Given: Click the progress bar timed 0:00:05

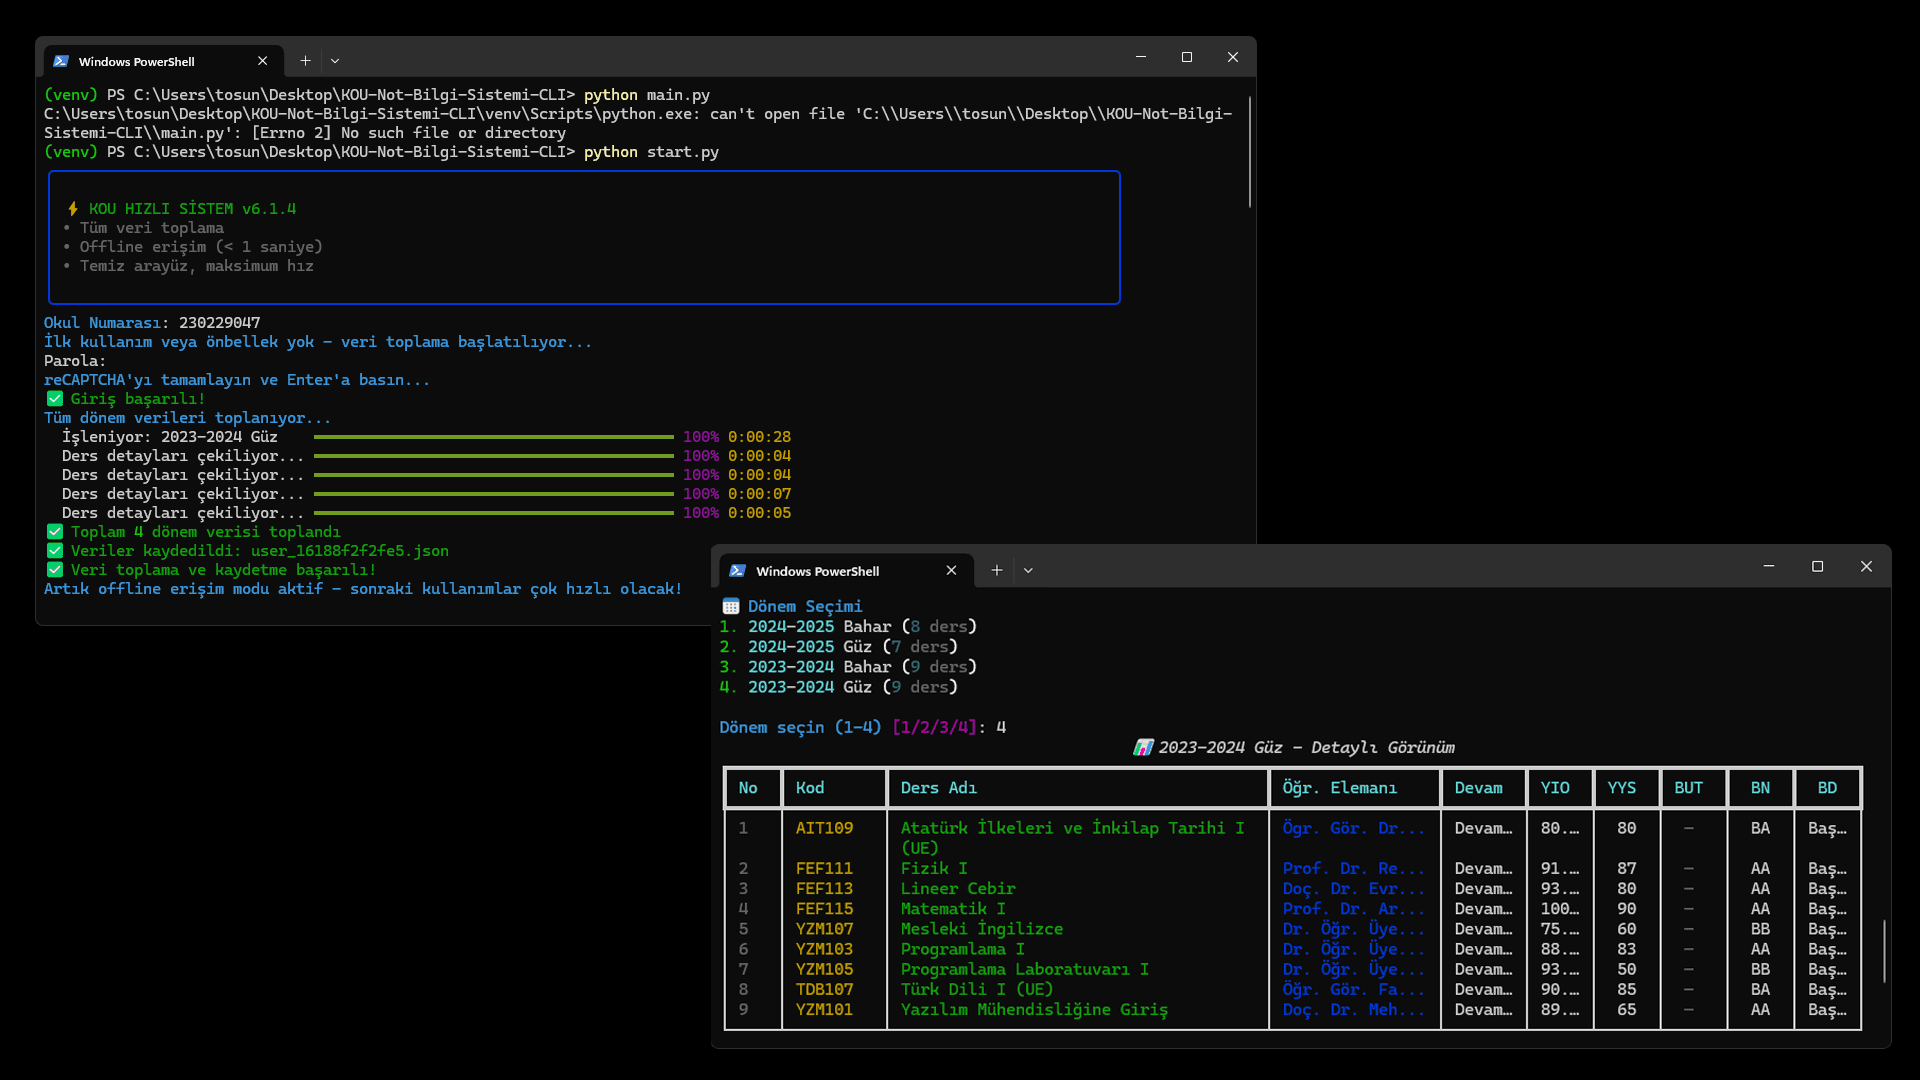Looking at the screenshot, I should point(493,513).
